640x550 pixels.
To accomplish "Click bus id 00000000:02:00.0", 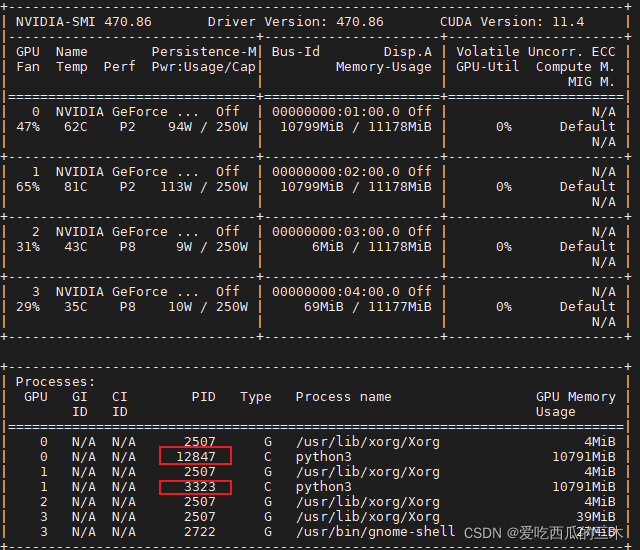I will point(336,172).
